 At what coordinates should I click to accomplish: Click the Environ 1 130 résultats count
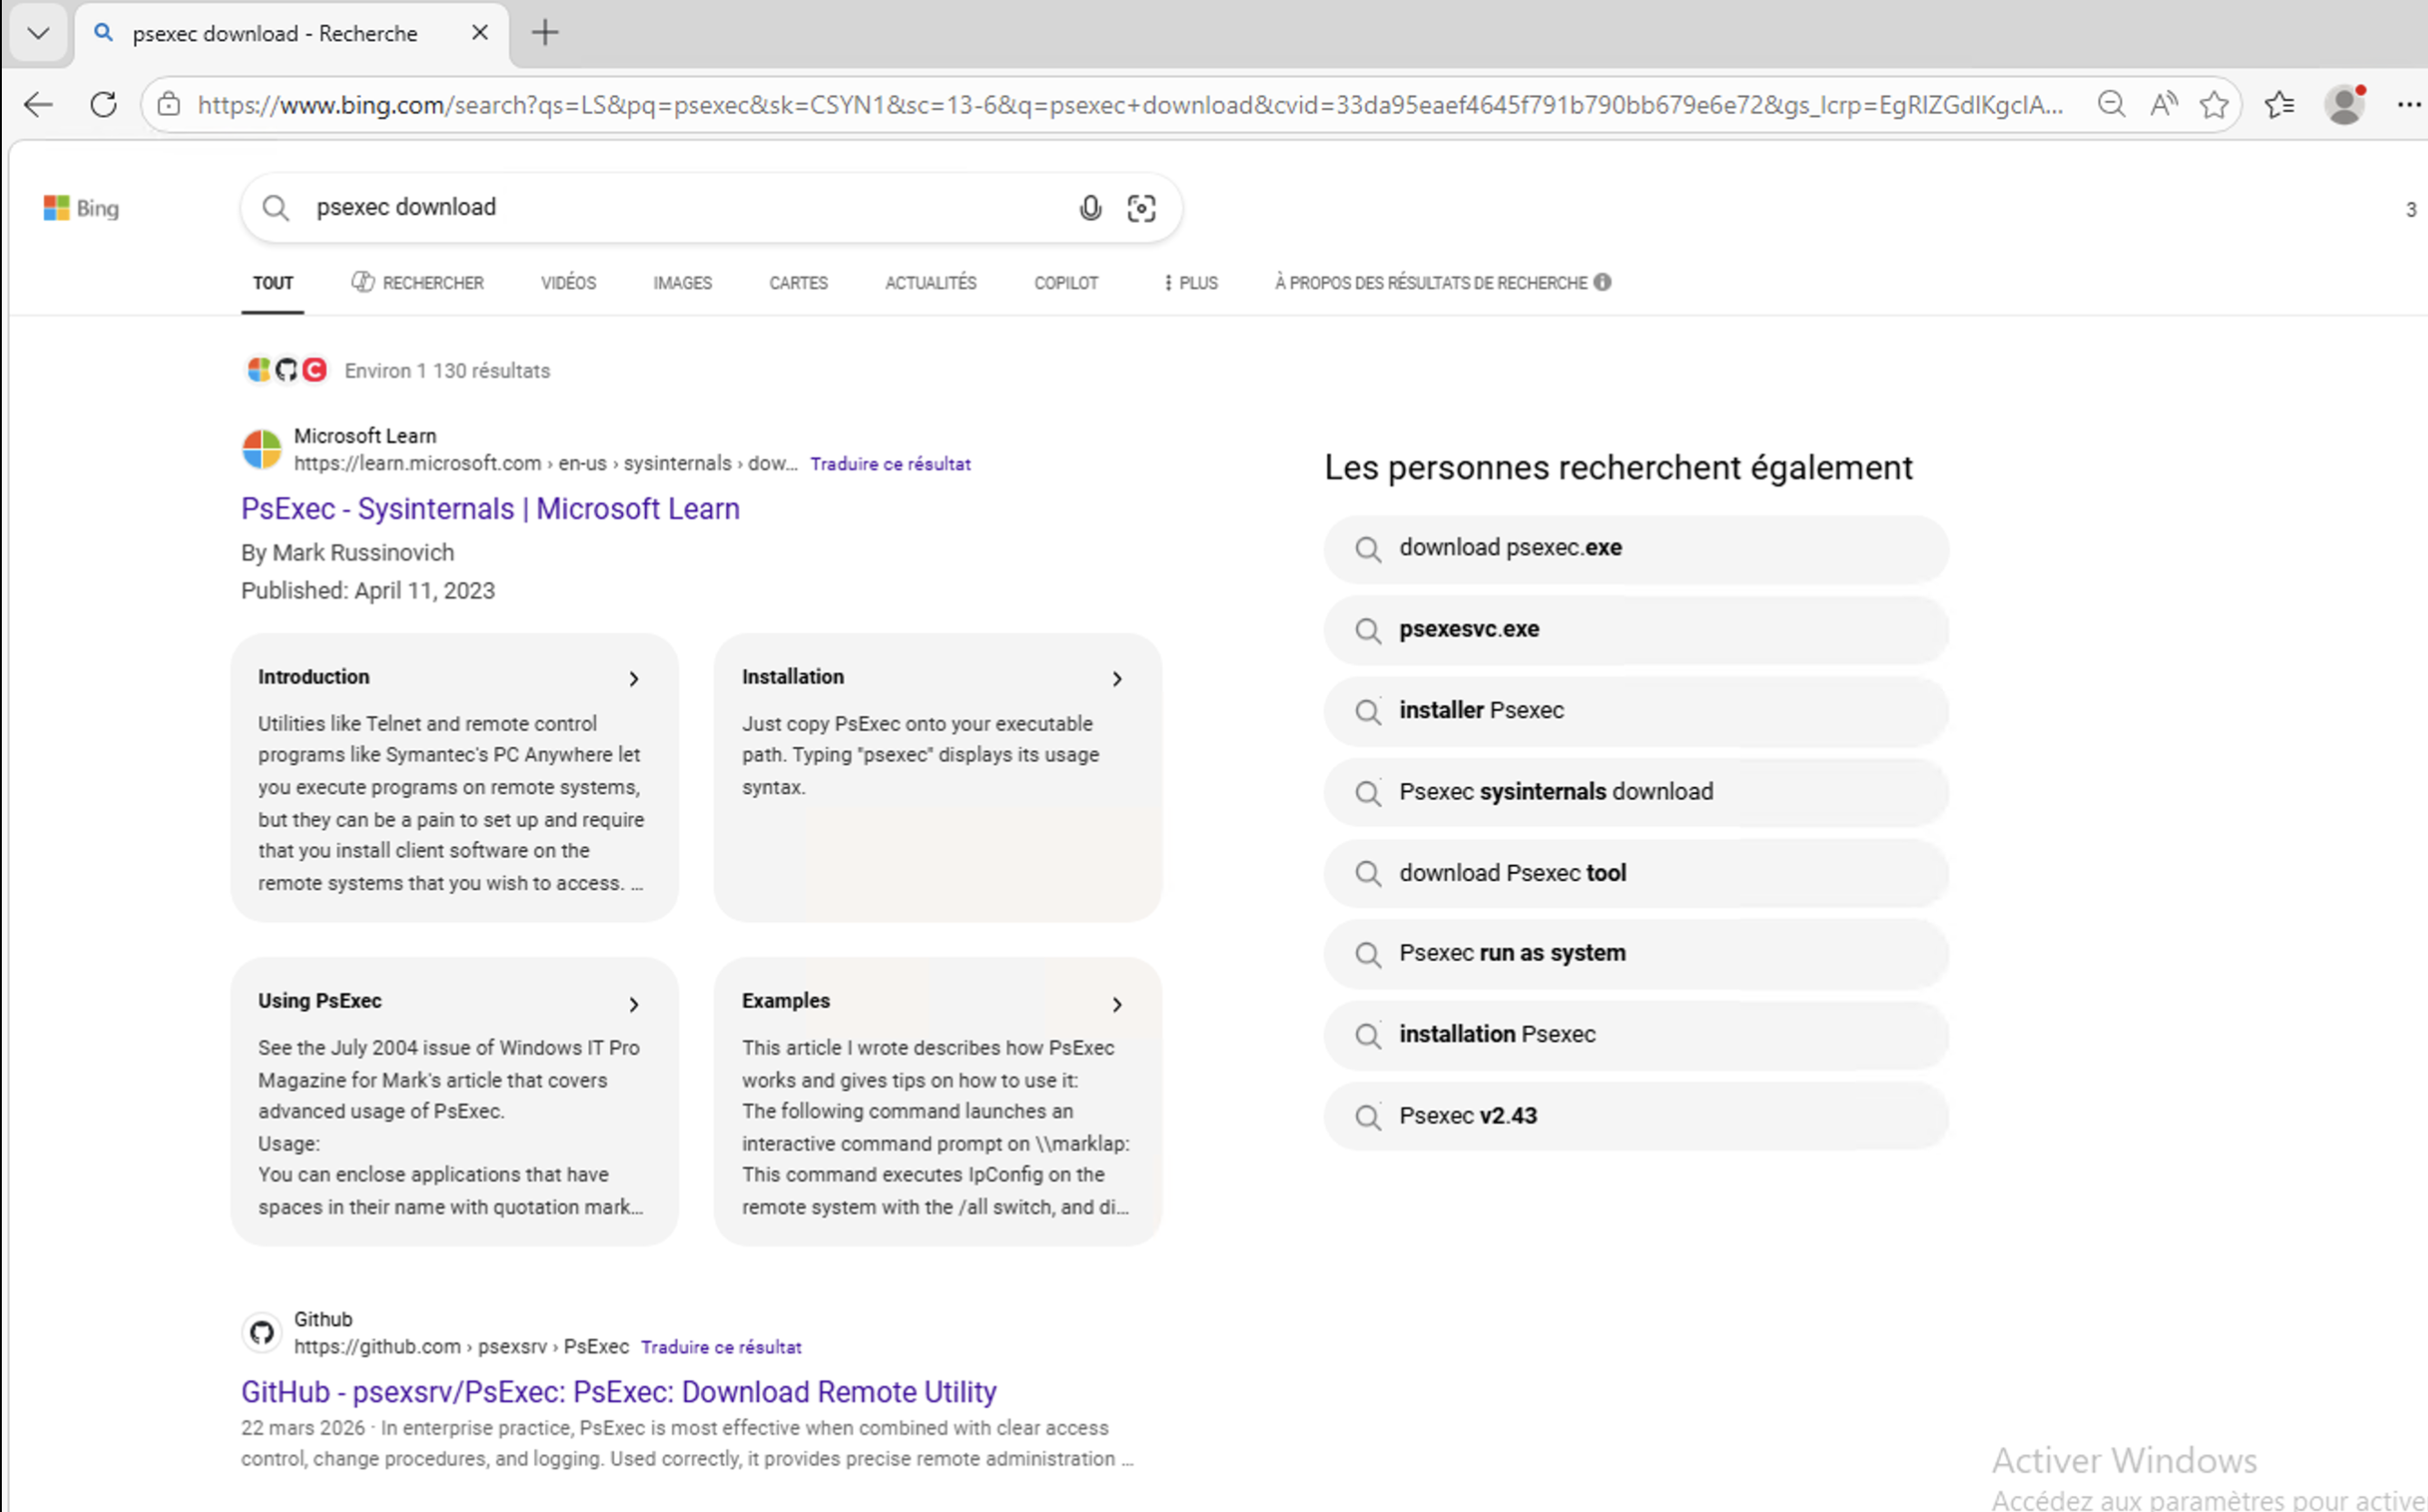click(x=447, y=371)
